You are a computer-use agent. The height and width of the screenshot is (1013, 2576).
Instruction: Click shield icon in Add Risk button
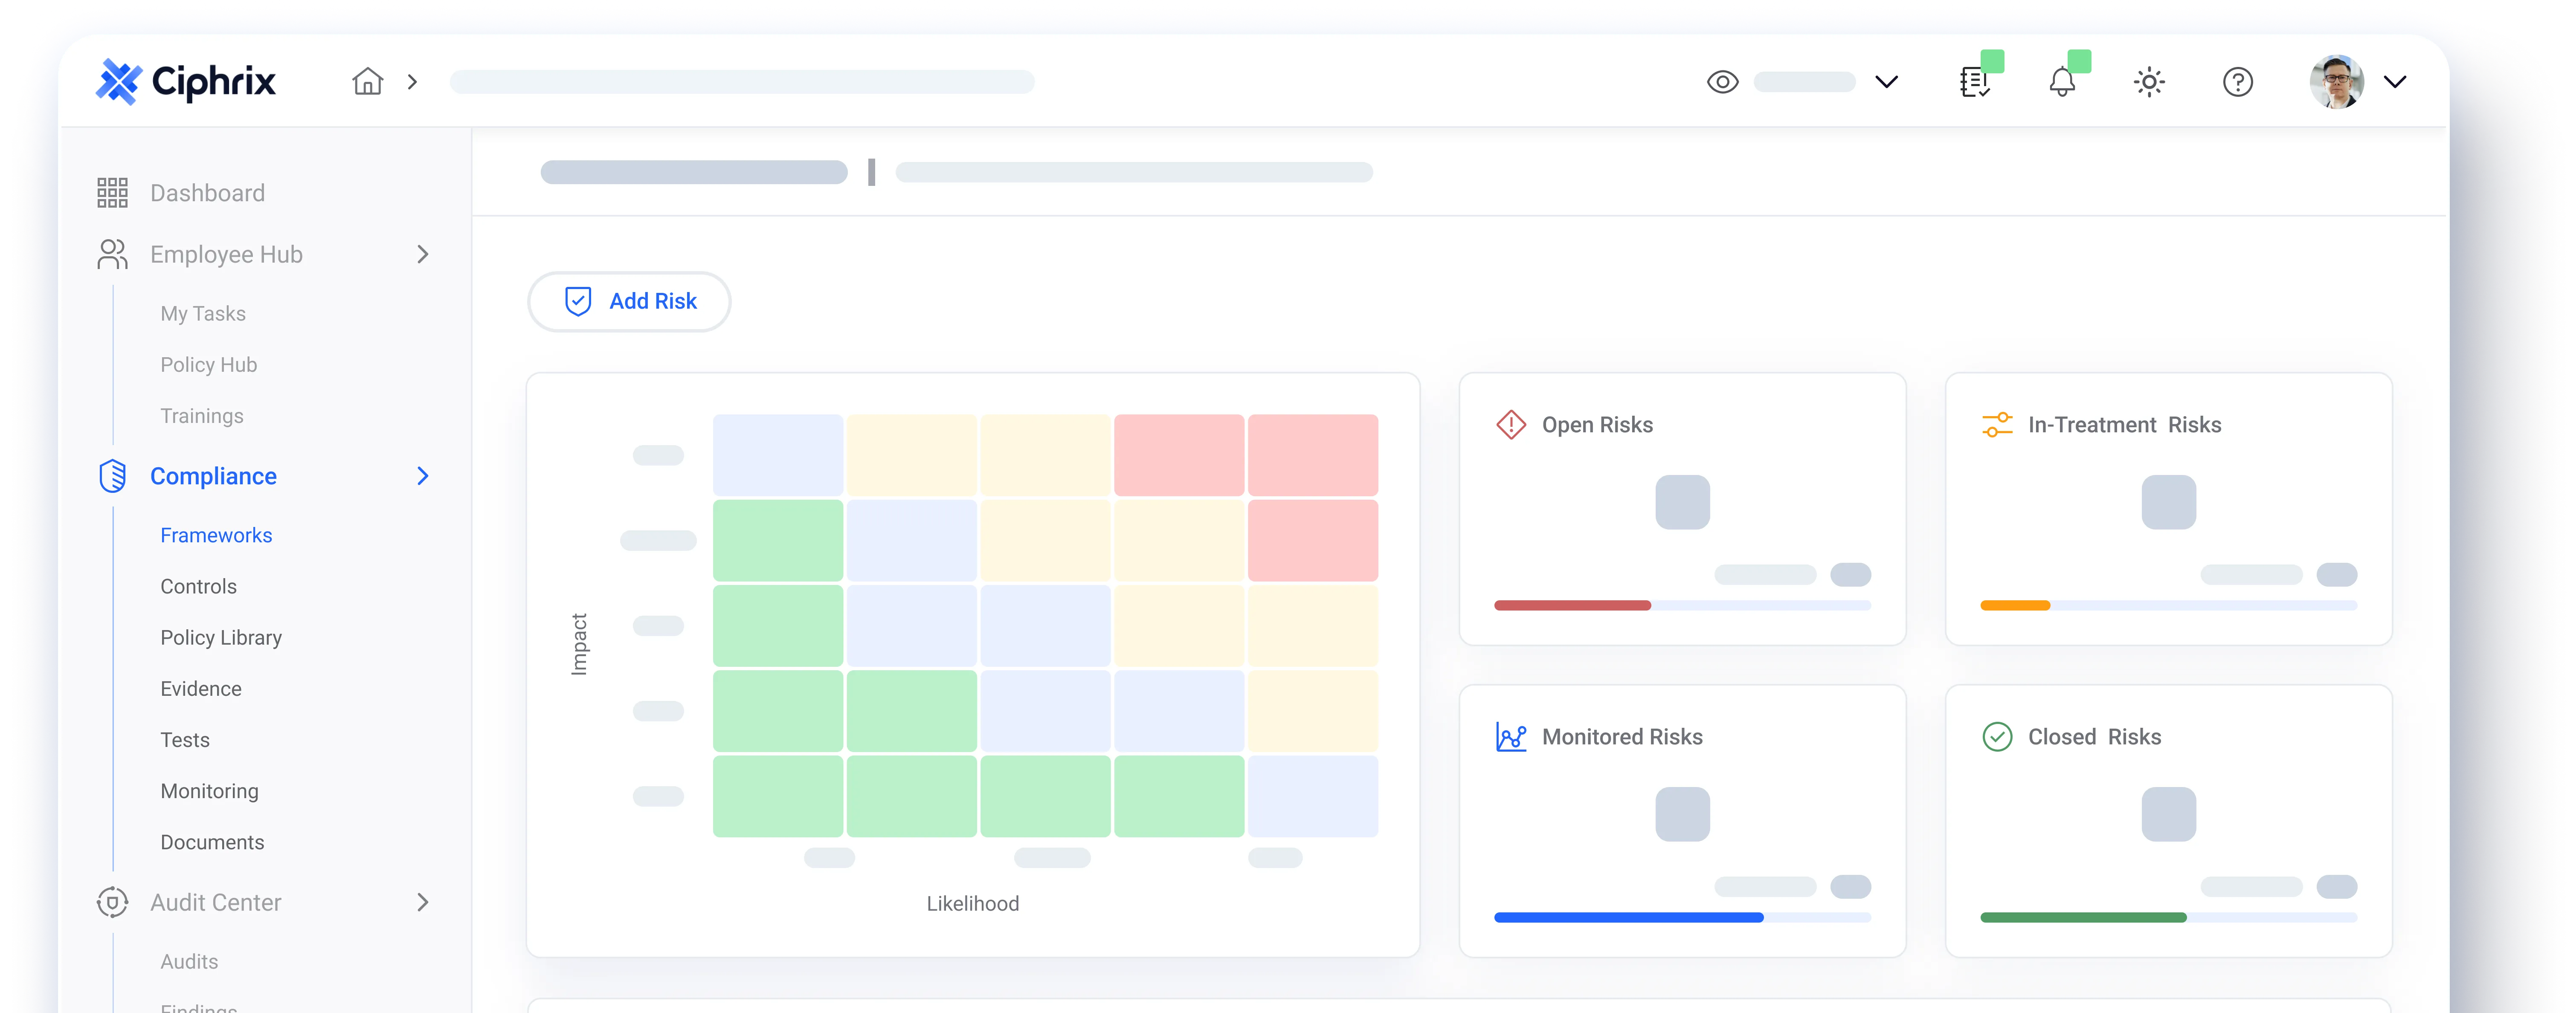pyautogui.click(x=578, y=301)
